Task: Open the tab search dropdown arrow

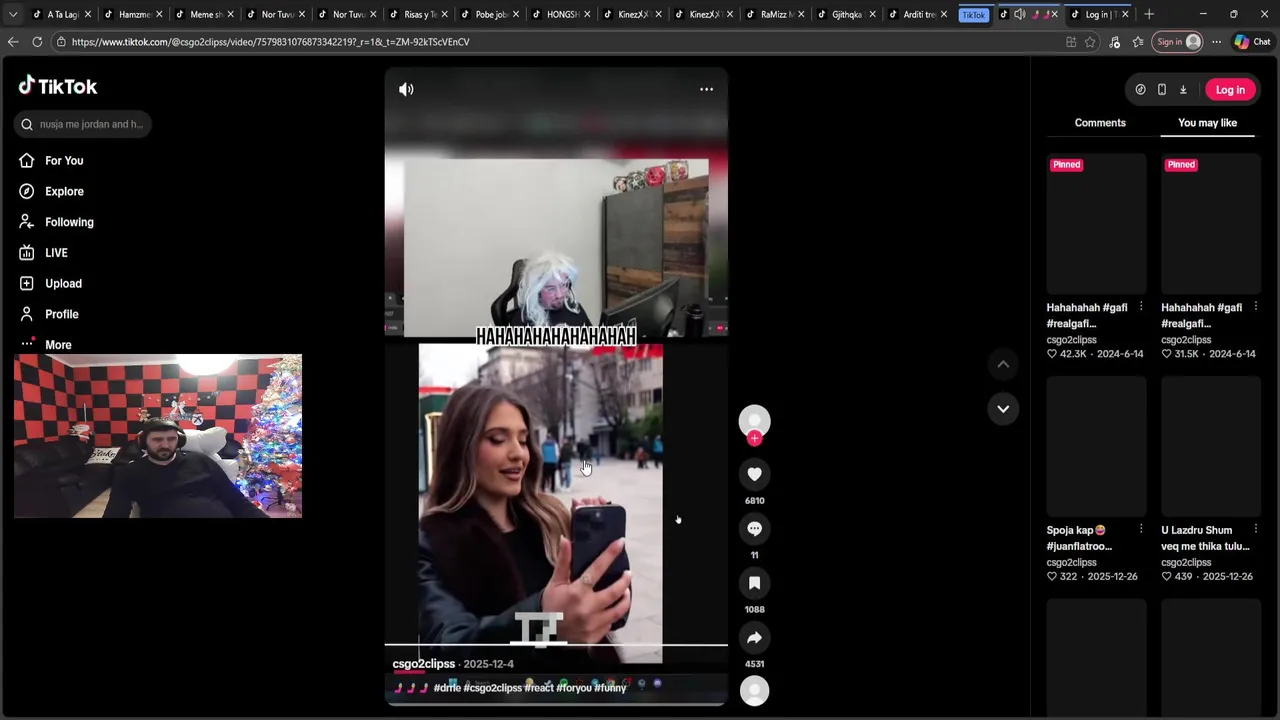Action: [x=13, y=14]
